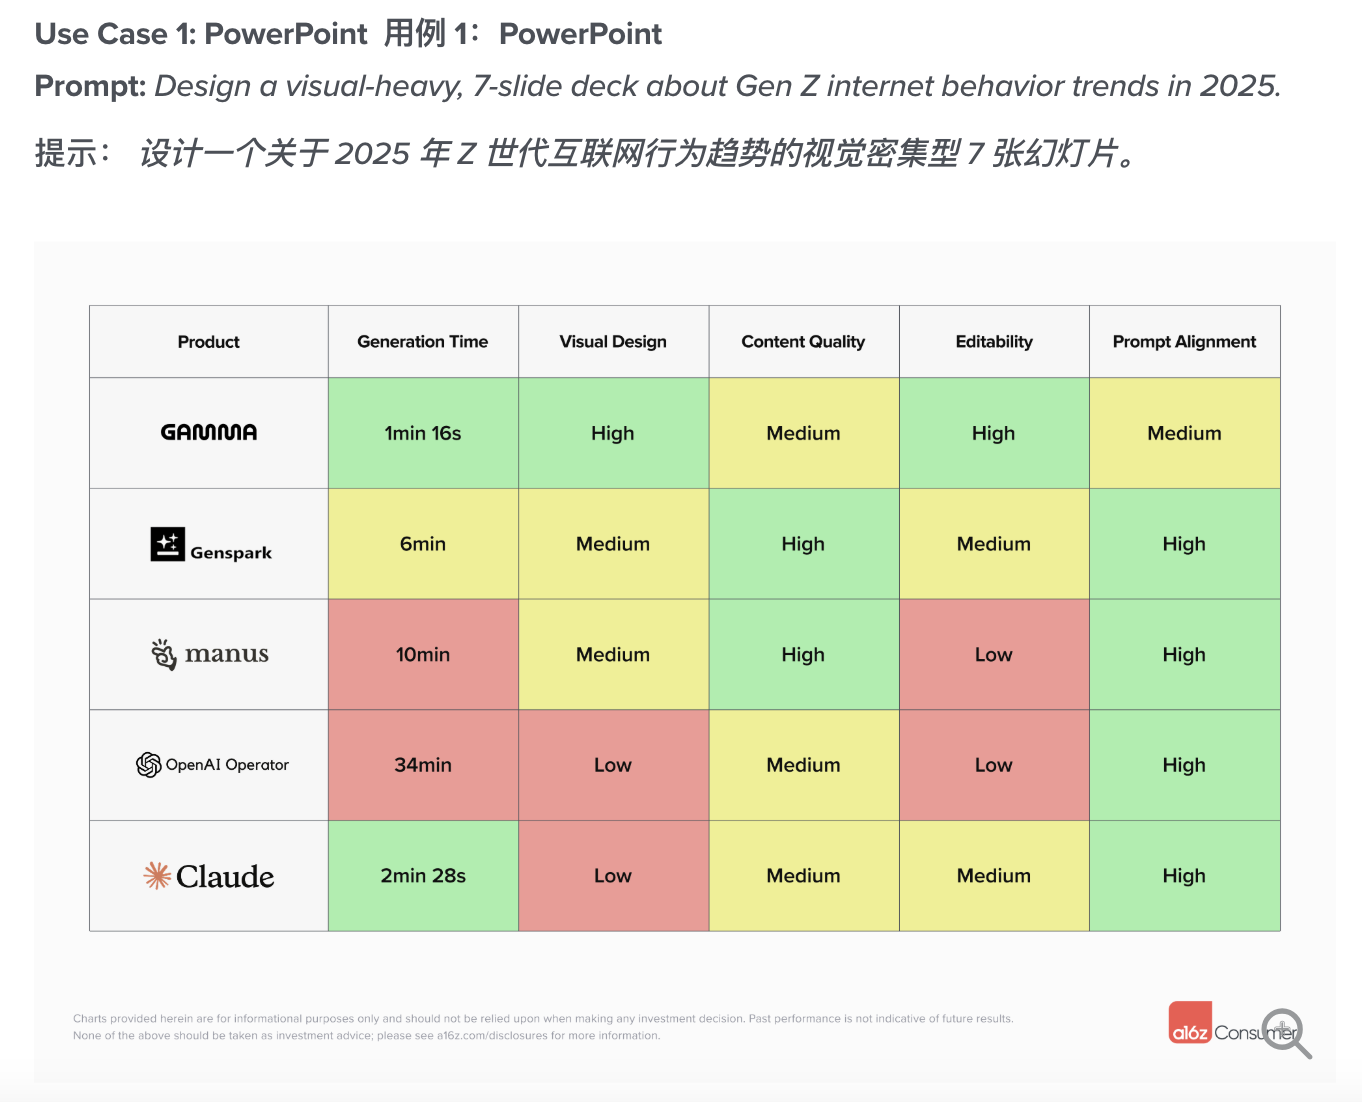Screen dimensions: 1362x1102
Task: Click the green 1min 16s cell
Action: tap(423, 433)
